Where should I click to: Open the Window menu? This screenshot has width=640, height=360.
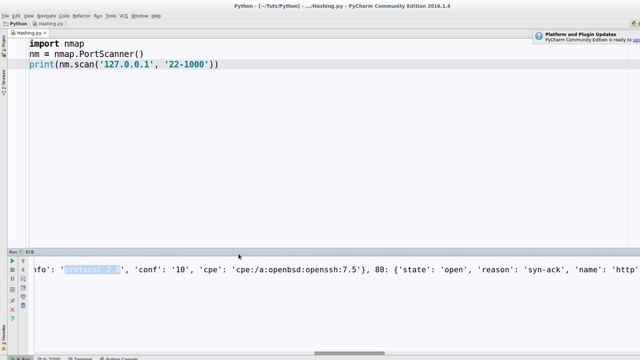[140, 16]
